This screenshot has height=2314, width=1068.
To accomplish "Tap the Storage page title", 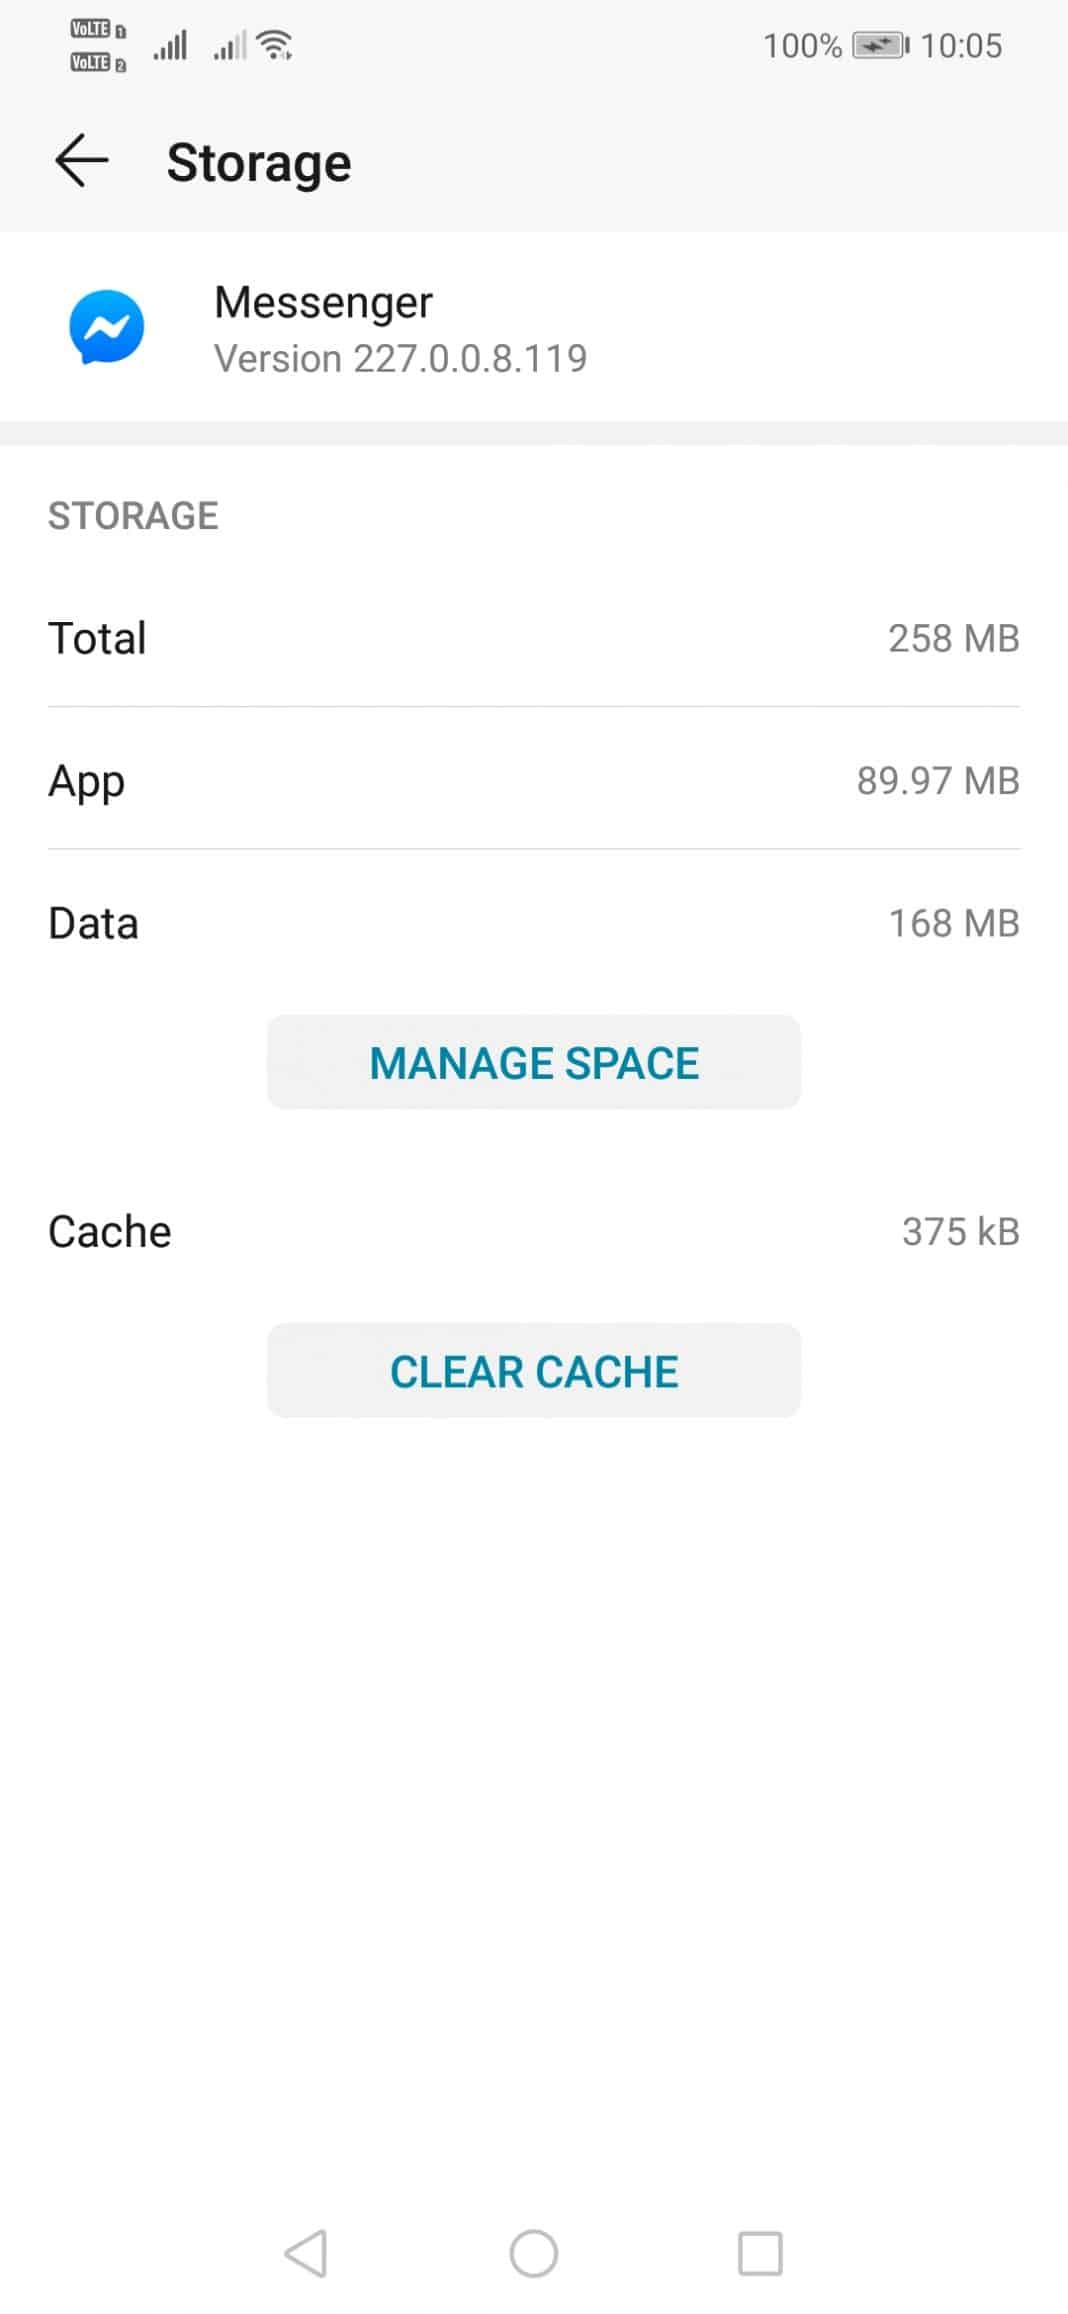I will 259,162.
